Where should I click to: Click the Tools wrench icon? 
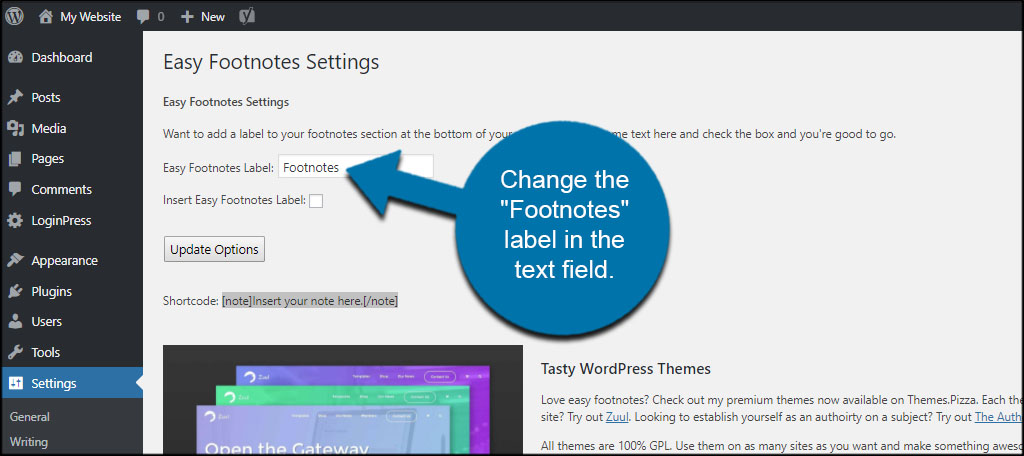15,352
